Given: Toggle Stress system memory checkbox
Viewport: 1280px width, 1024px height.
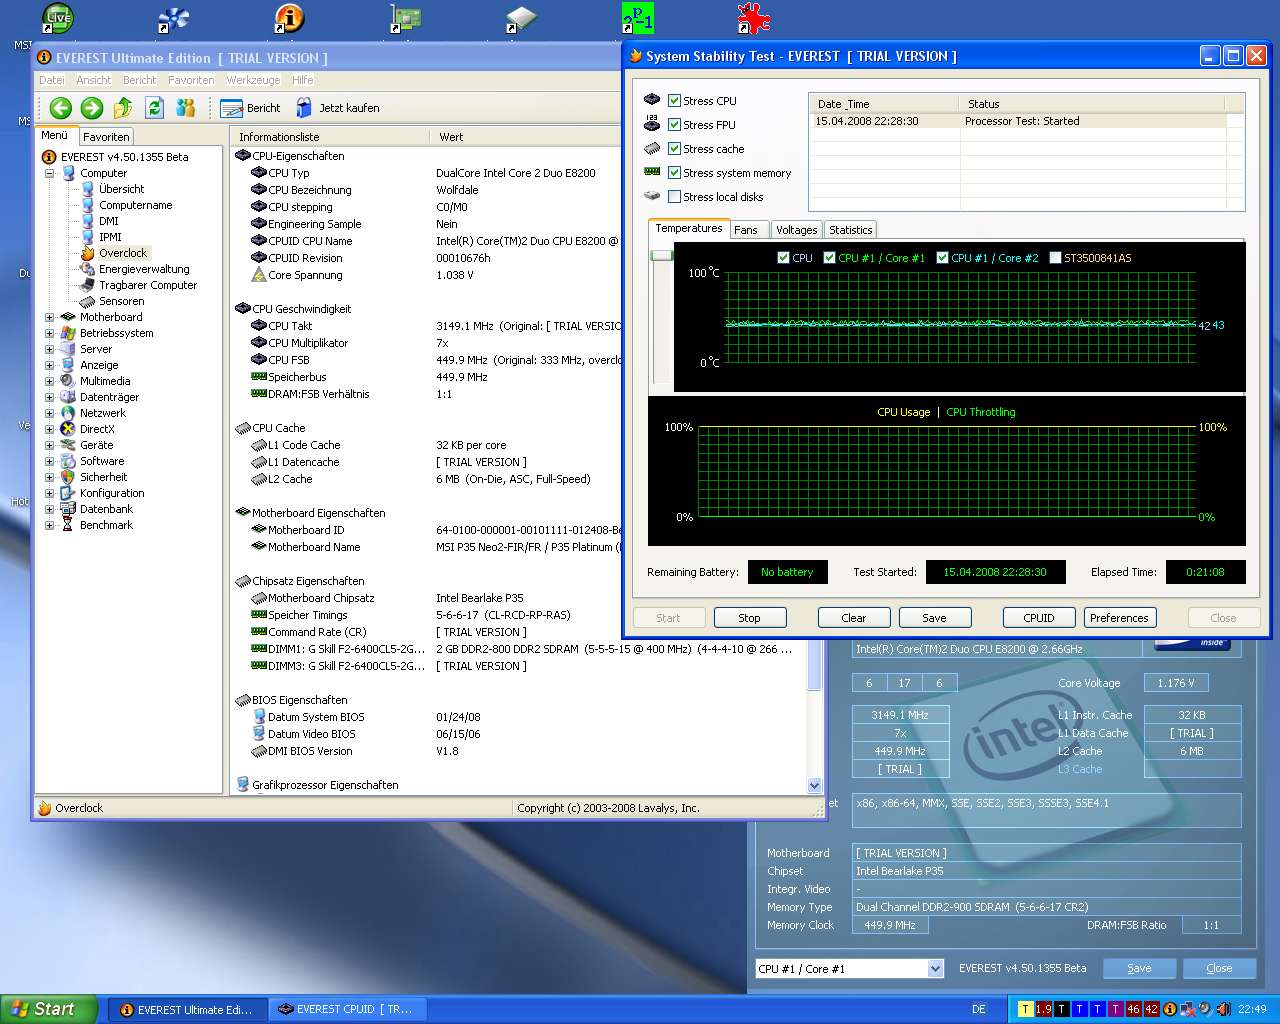Looking at the screenshot, I should (674, 173).
